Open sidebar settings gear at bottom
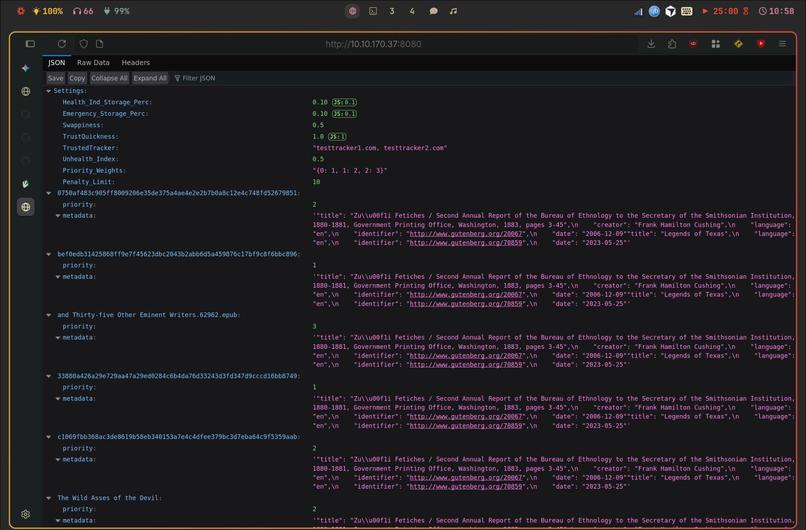806x530 pixels. (x=26, y=514)
